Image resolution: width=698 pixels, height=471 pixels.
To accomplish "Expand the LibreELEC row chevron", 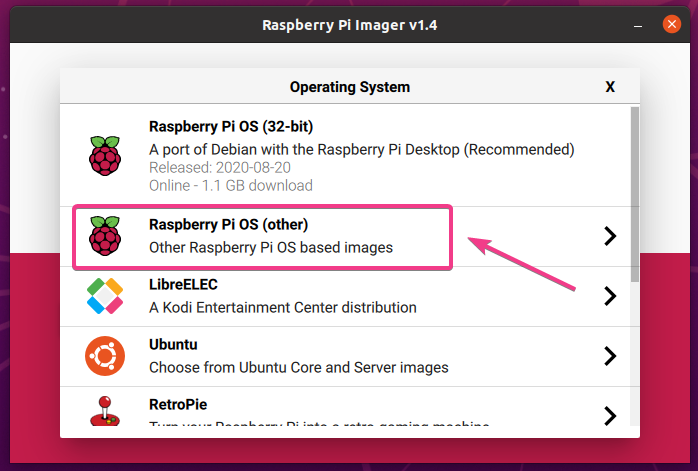I will click(610, 296).
